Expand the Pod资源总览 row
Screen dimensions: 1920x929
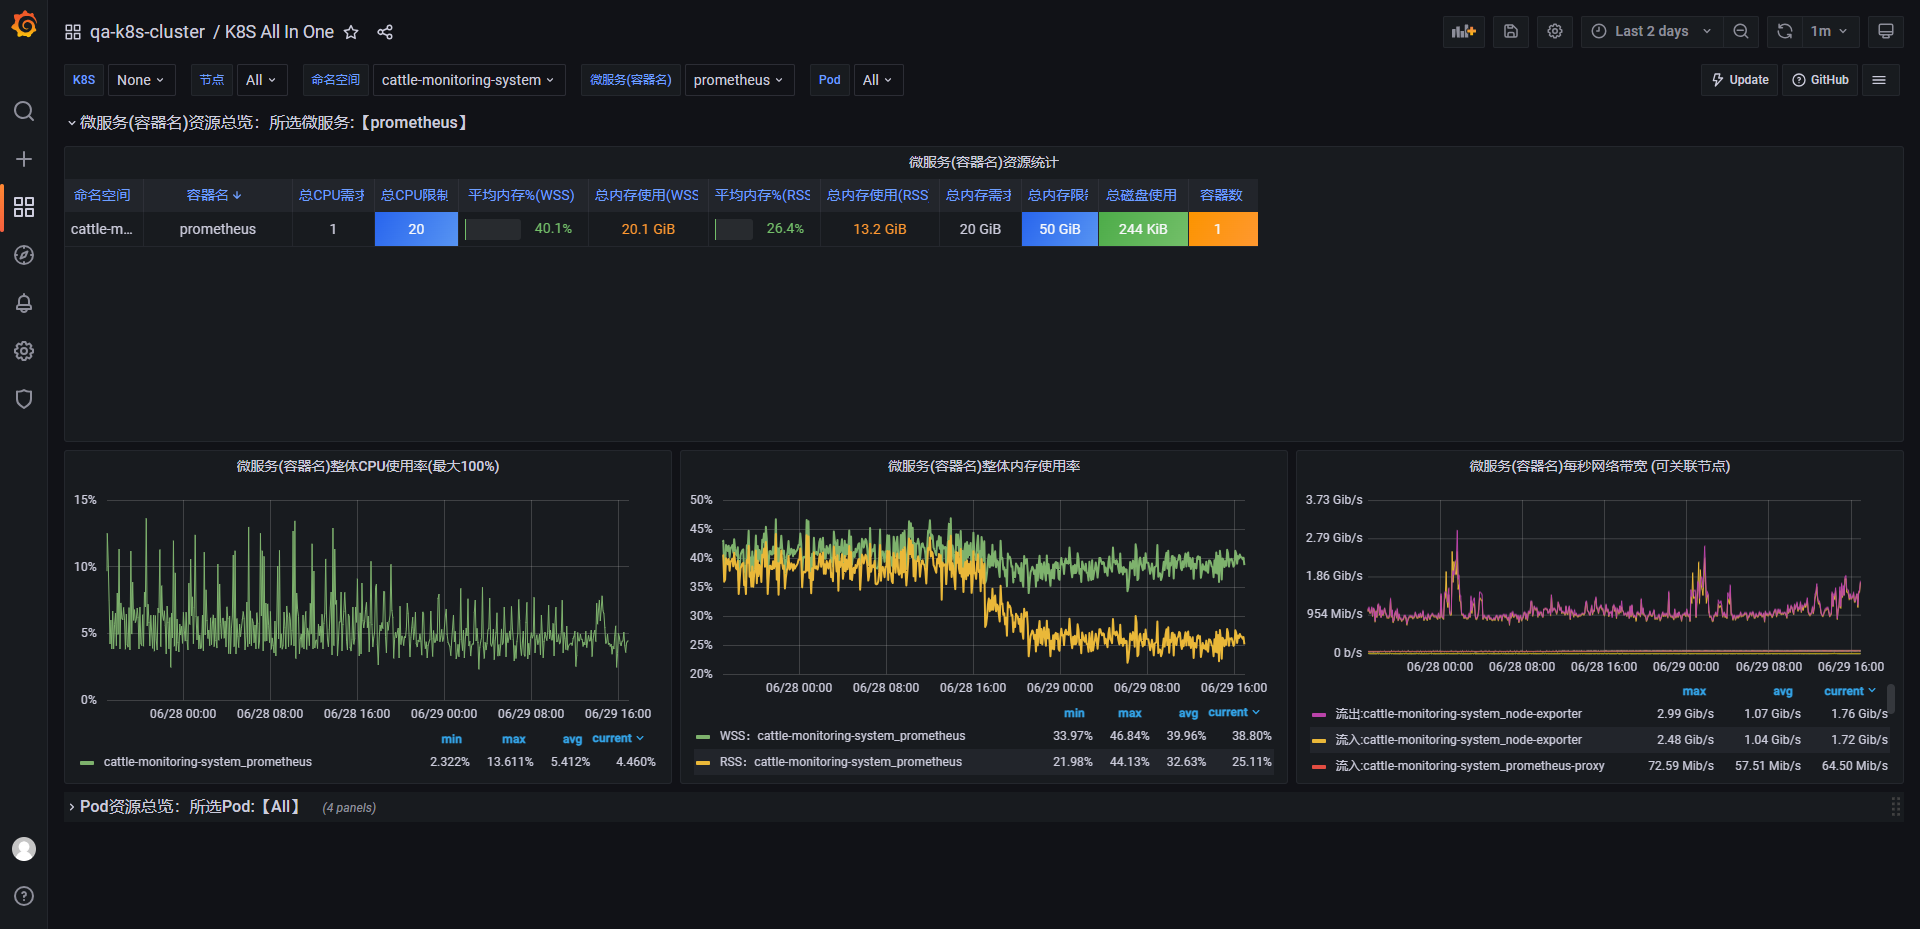click(189, 807)
